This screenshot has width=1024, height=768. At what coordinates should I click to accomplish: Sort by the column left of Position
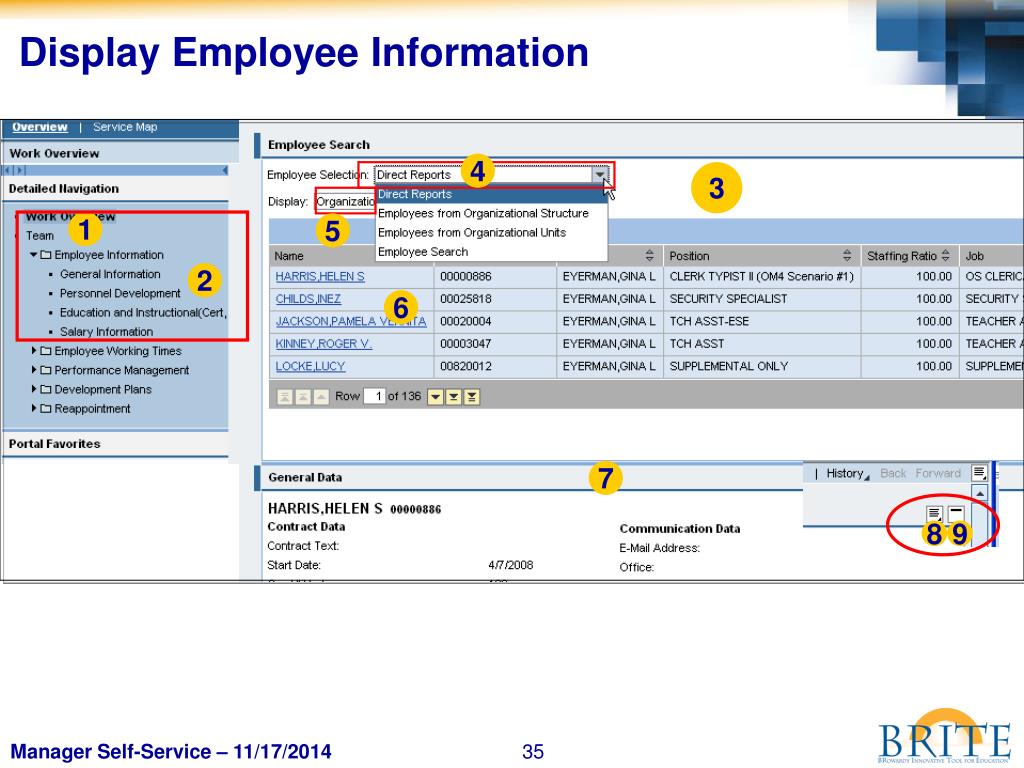pyautogui.click(x=648, y=255)
